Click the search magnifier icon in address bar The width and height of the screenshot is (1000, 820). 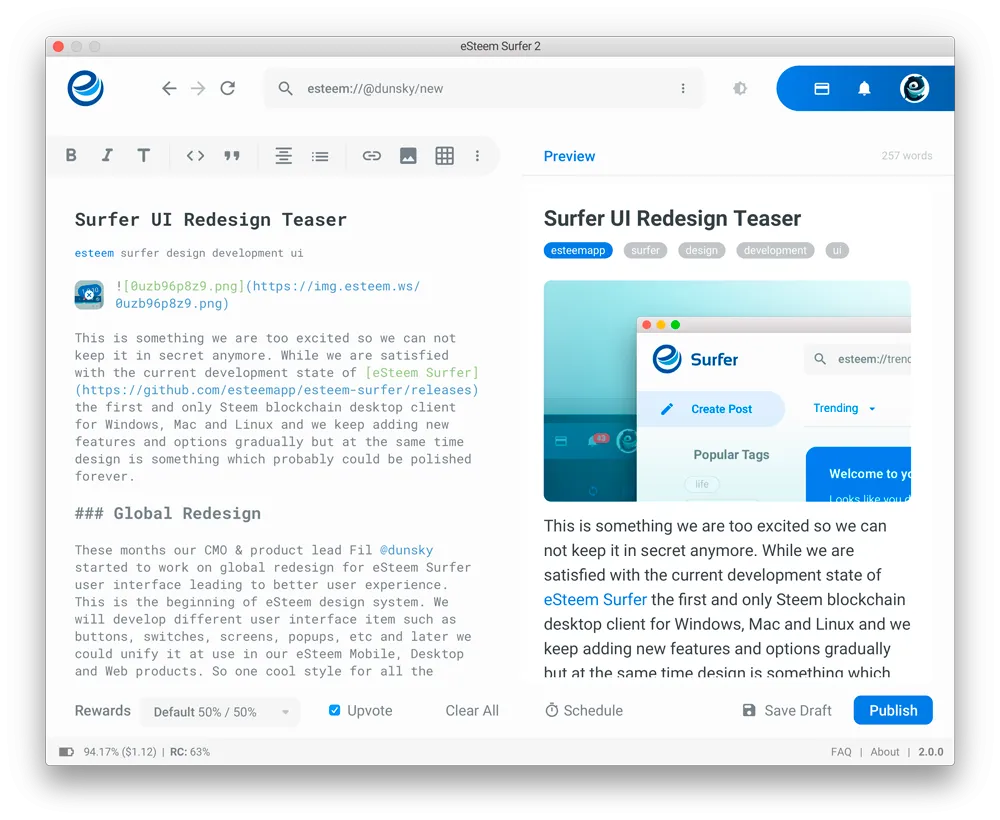(285, 89)
